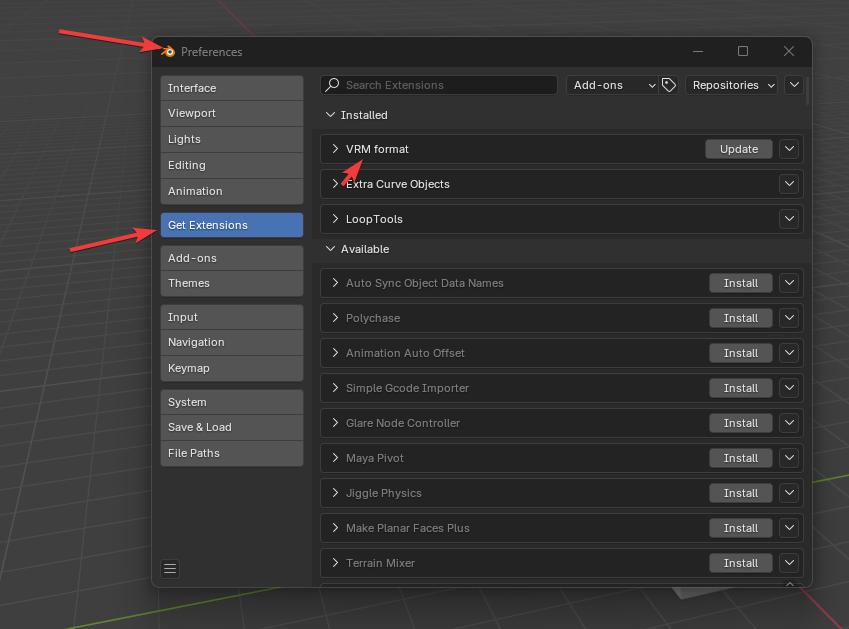The image size is (849, 629).
Task: Open the Add-ons filter dropdown
Action: (613, 86)
